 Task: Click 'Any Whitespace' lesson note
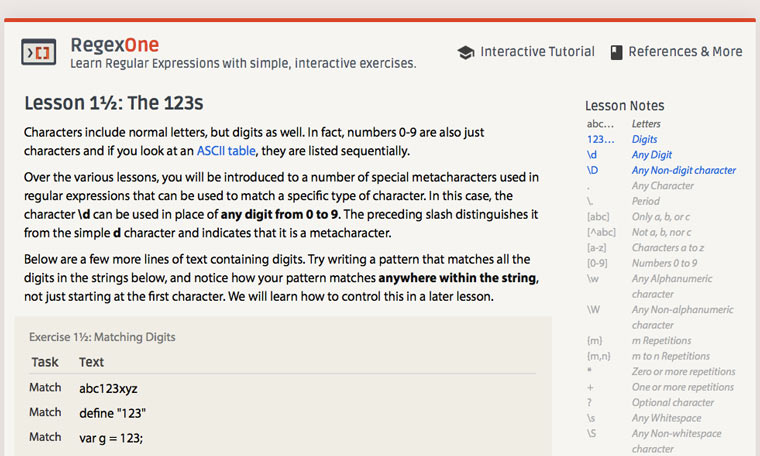point(666,418)
